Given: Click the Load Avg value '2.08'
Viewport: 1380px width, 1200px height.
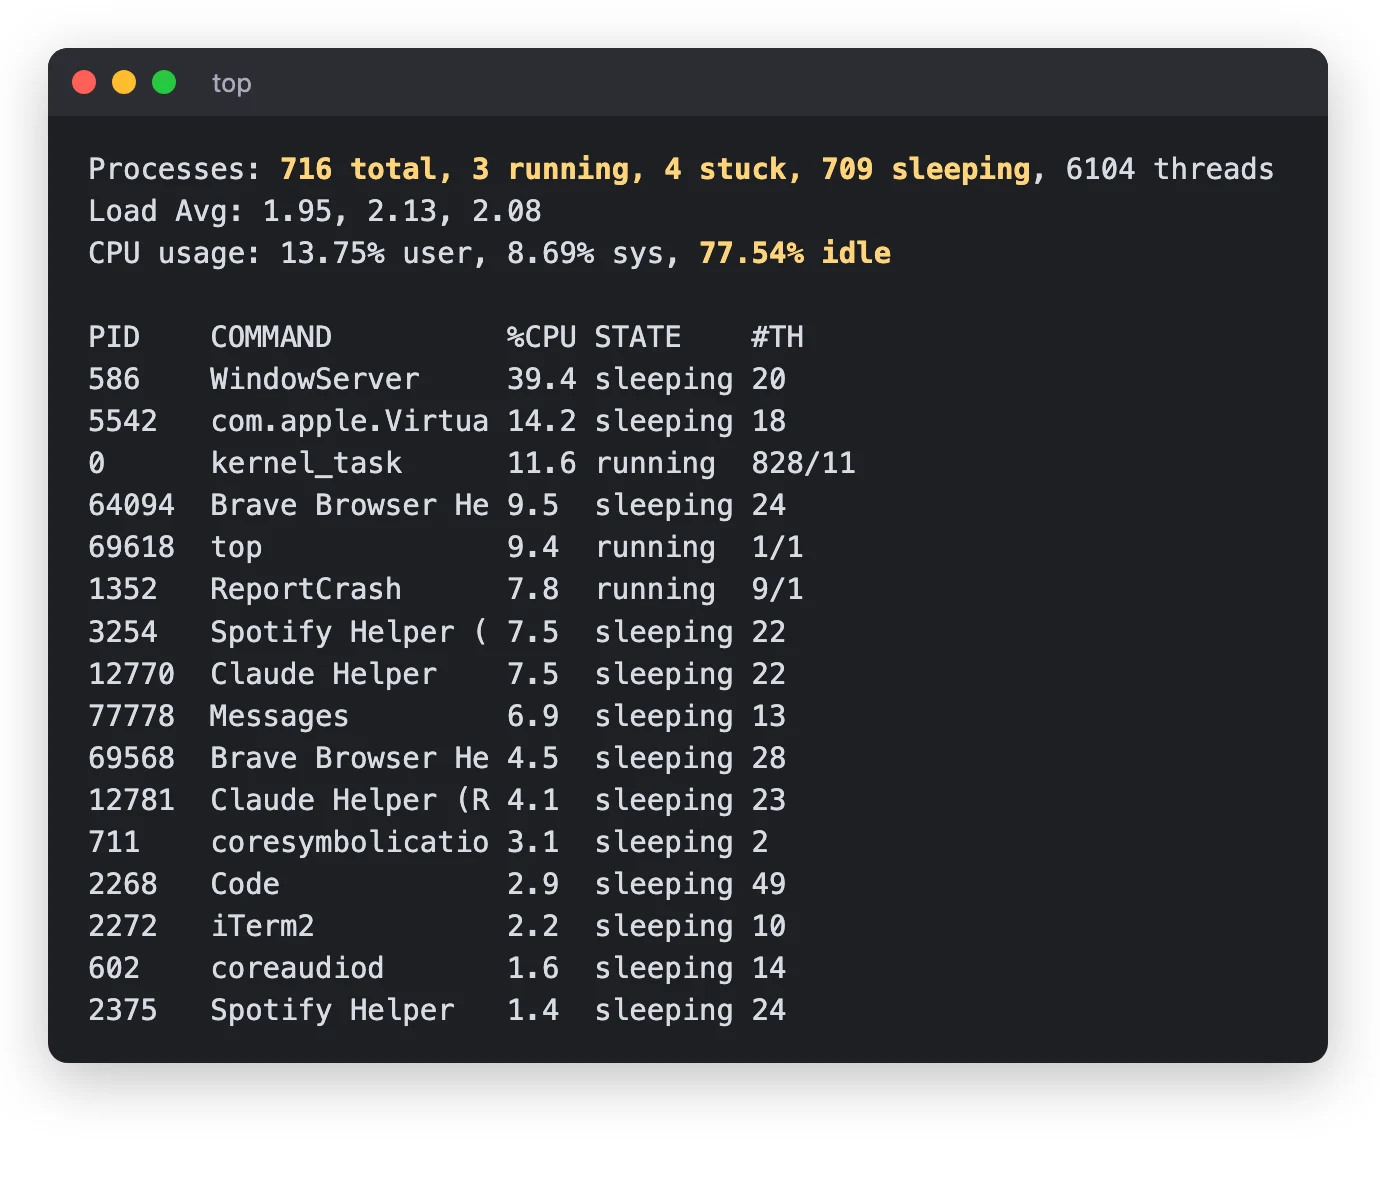Looking at the screenshot, I should click(506, 211).
